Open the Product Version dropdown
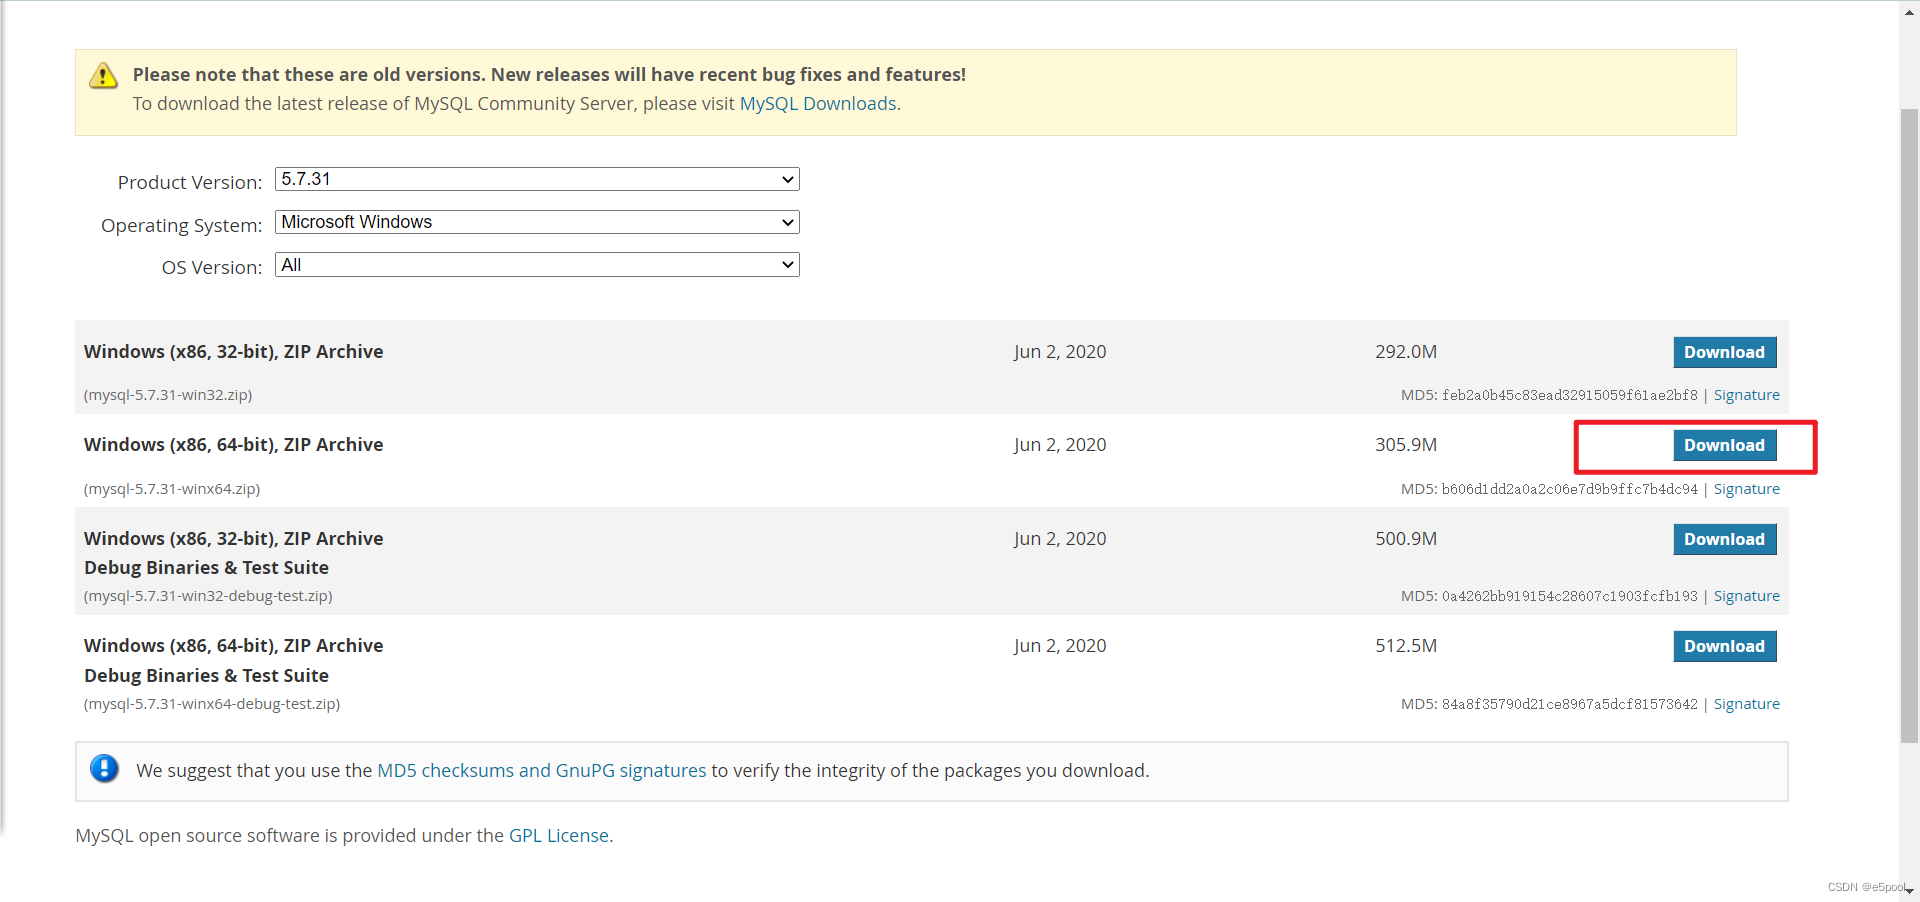The width and height of the screenshot is (1920, 902). click(x=537, y=179)
